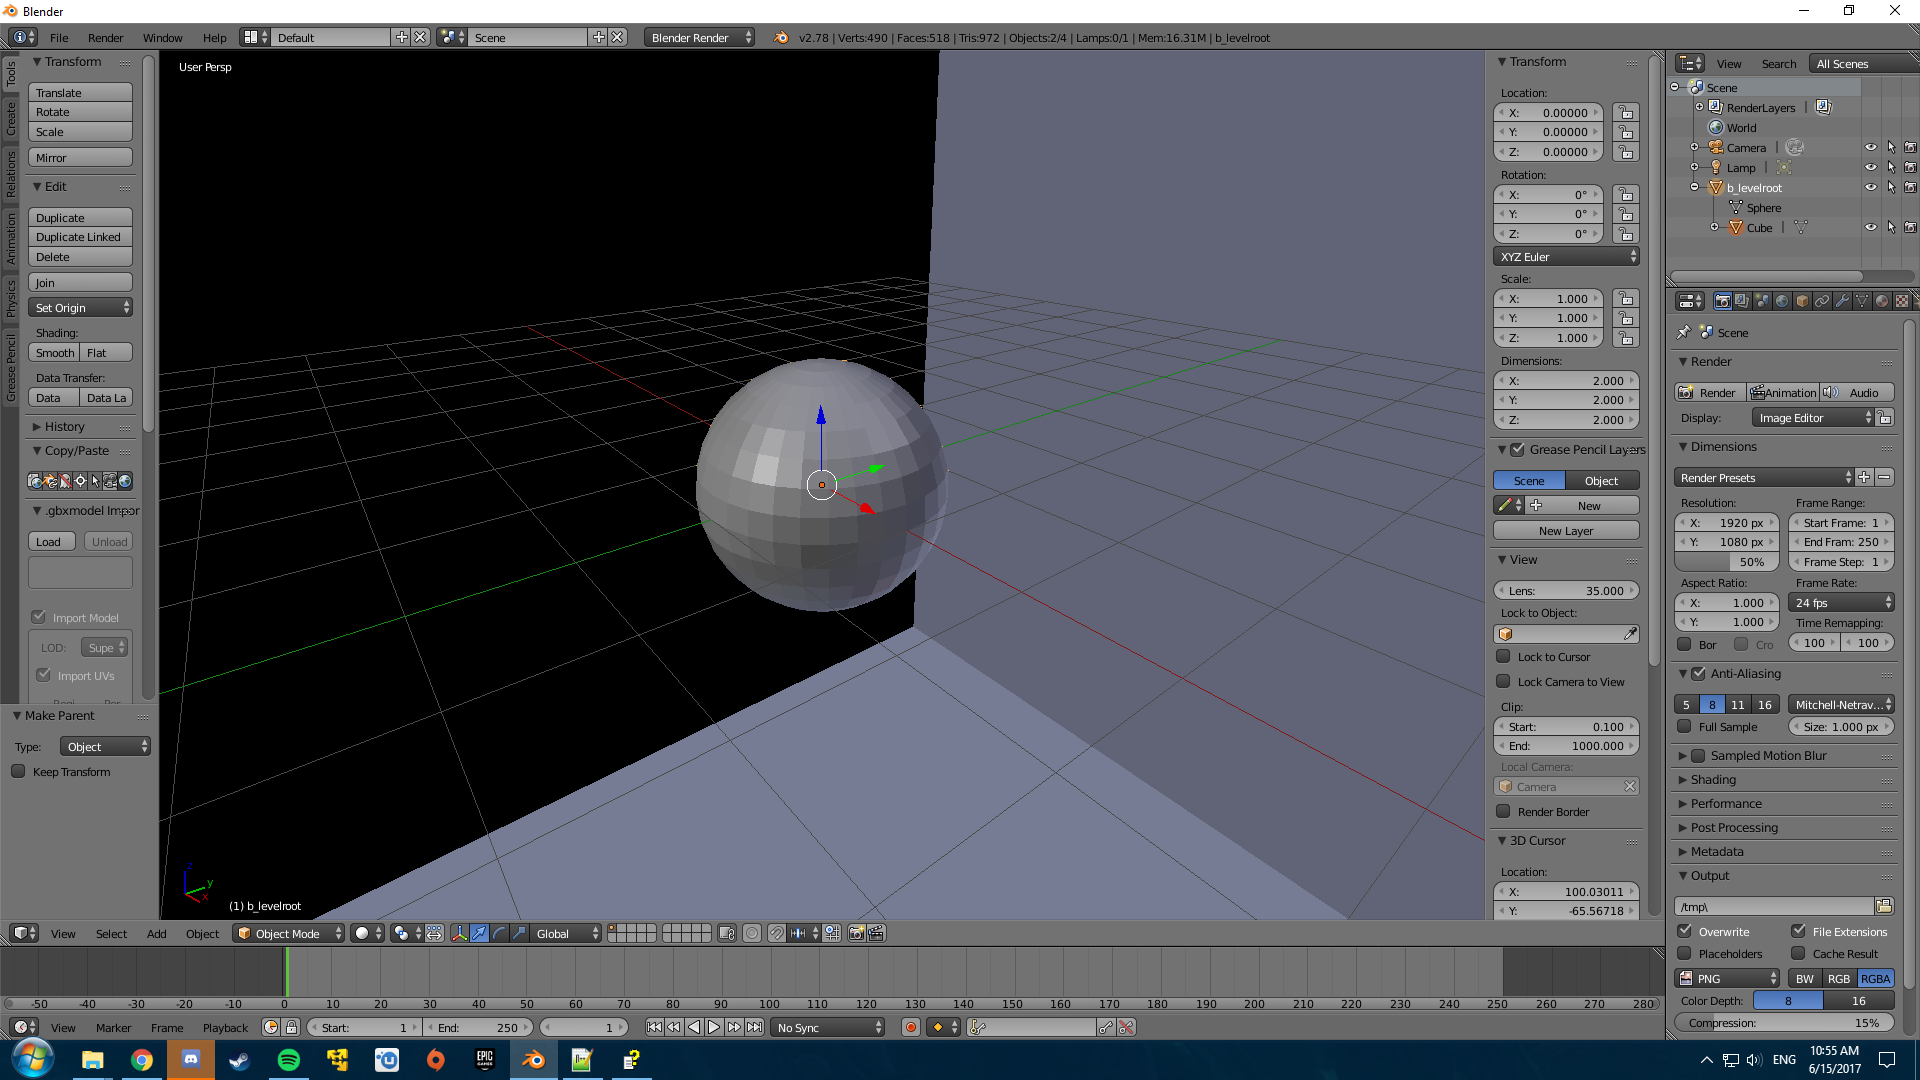This screenshot has width=1920, height=1080.
Task: Collapse the Anti-Aliasing panel
Action: tap(1683, 674)
